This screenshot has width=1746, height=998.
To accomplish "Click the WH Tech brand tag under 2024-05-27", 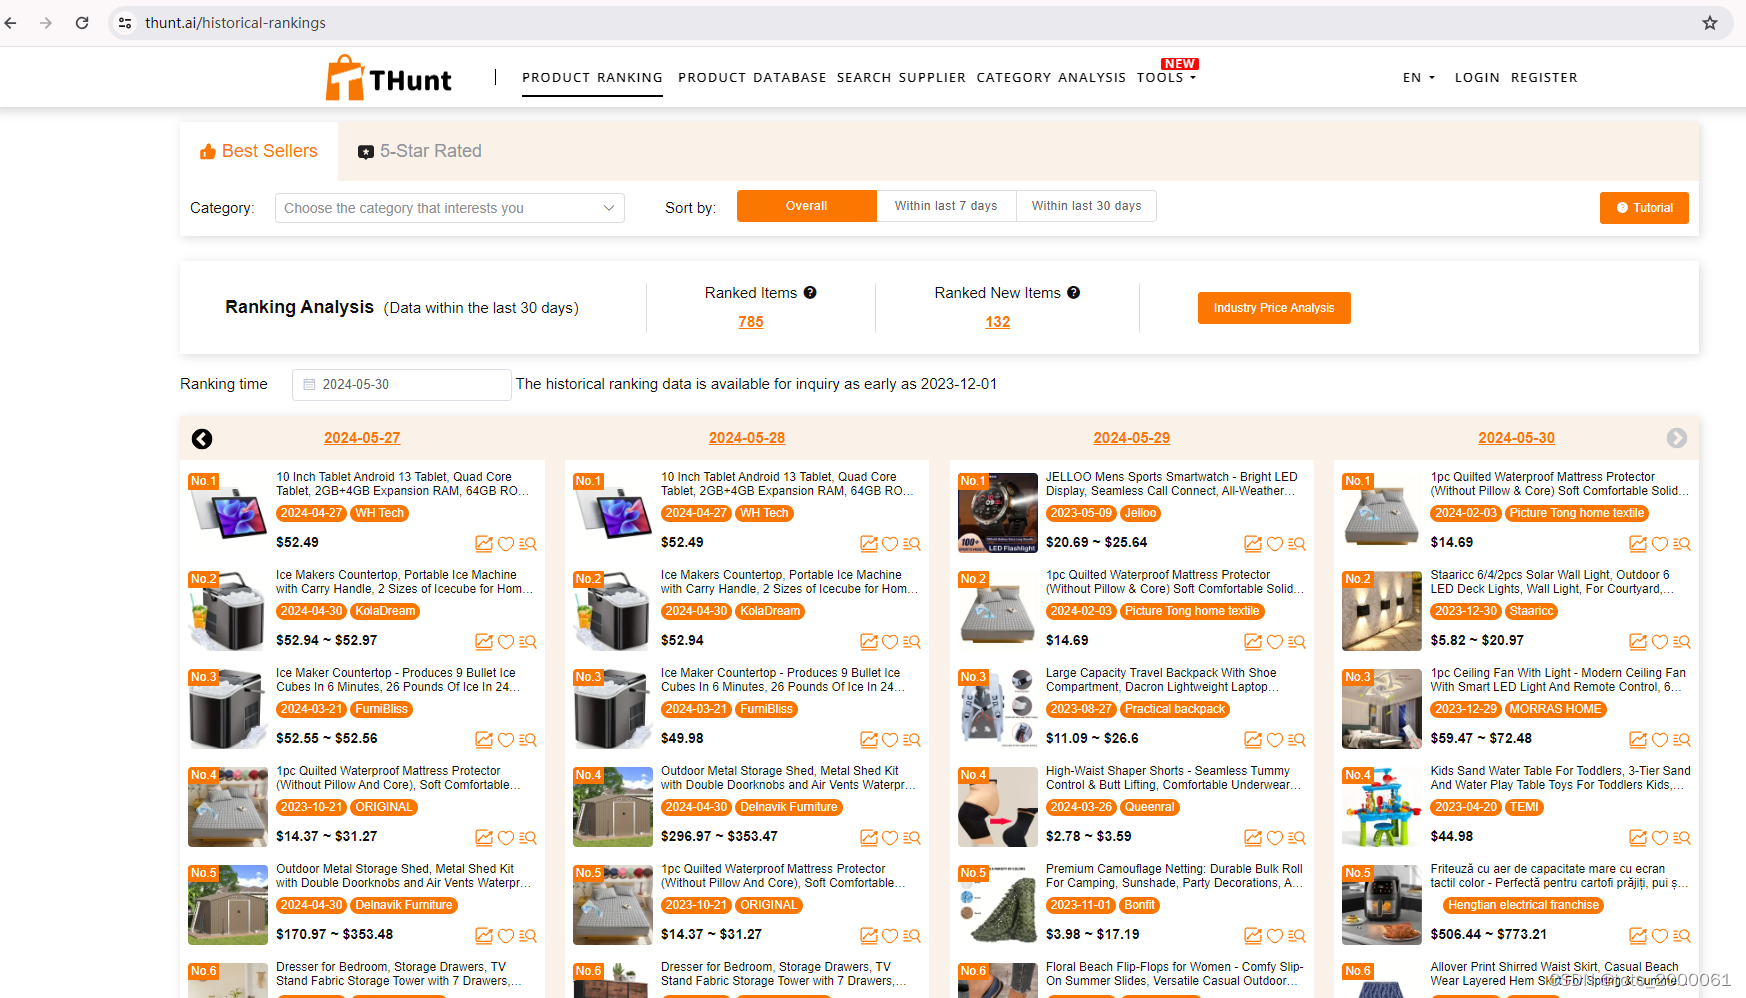I will point(380,514).
